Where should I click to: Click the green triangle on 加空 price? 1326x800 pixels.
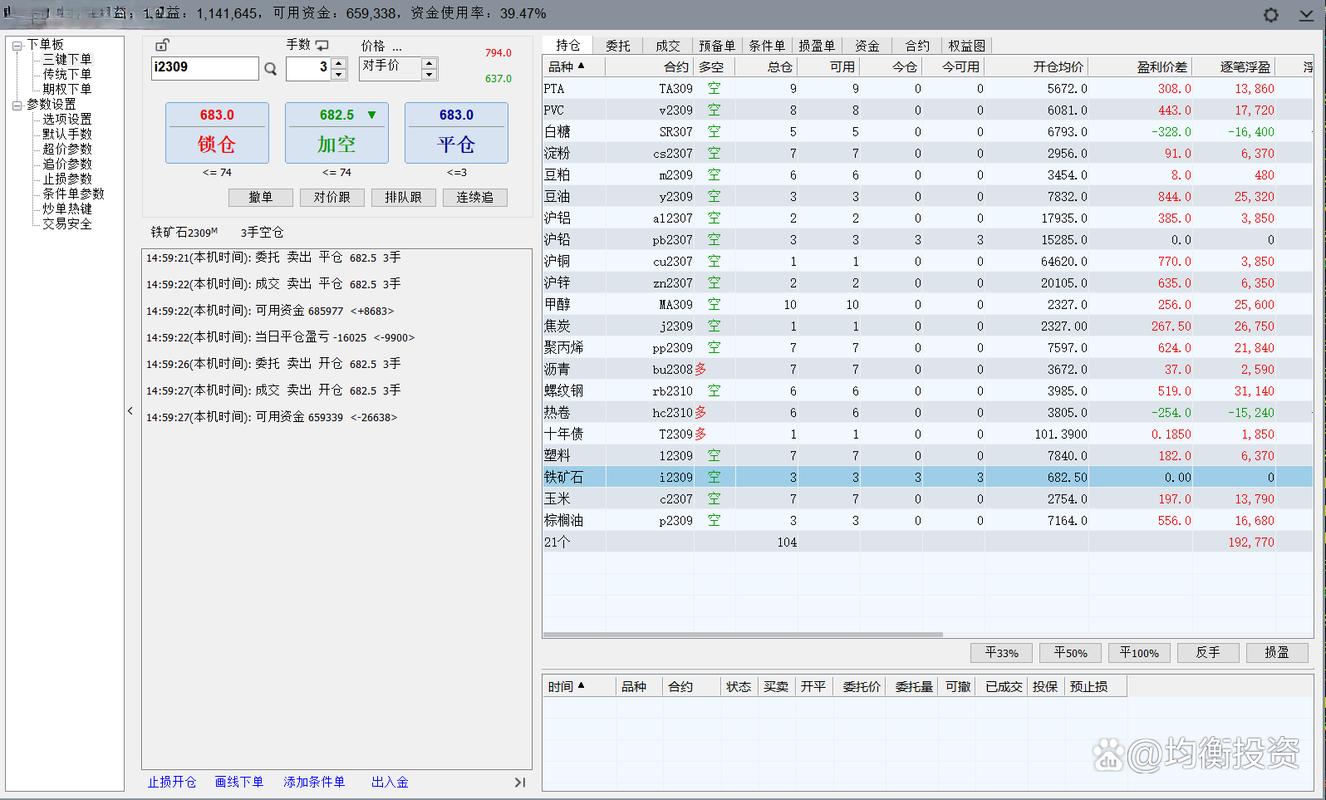pos(372,115)
